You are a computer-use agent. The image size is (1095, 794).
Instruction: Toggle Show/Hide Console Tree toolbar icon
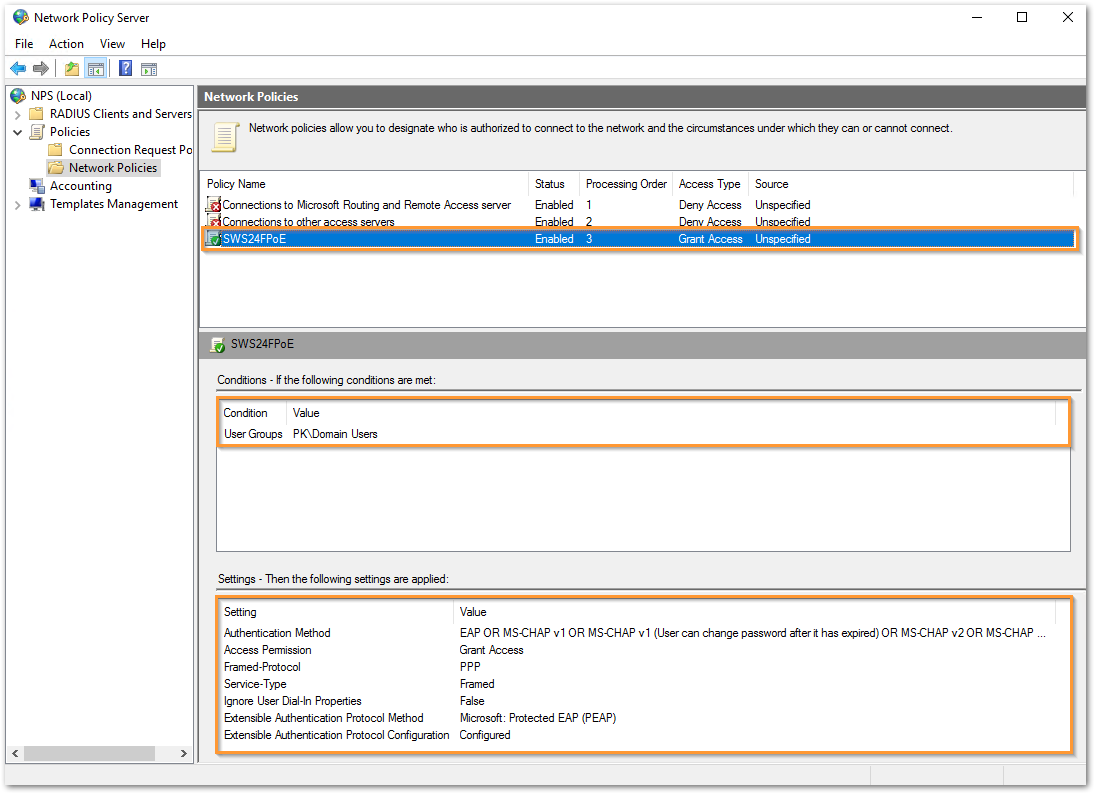(x=95, y=69)
